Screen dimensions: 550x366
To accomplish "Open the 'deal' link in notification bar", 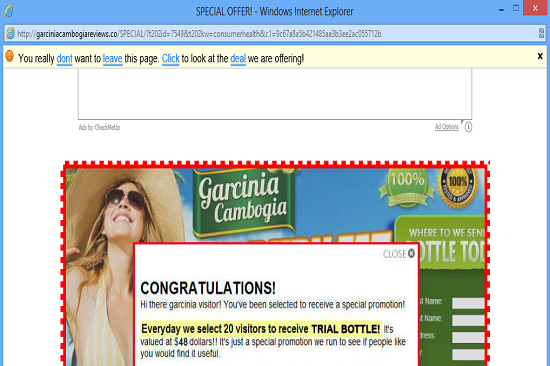I will [238, 58].
